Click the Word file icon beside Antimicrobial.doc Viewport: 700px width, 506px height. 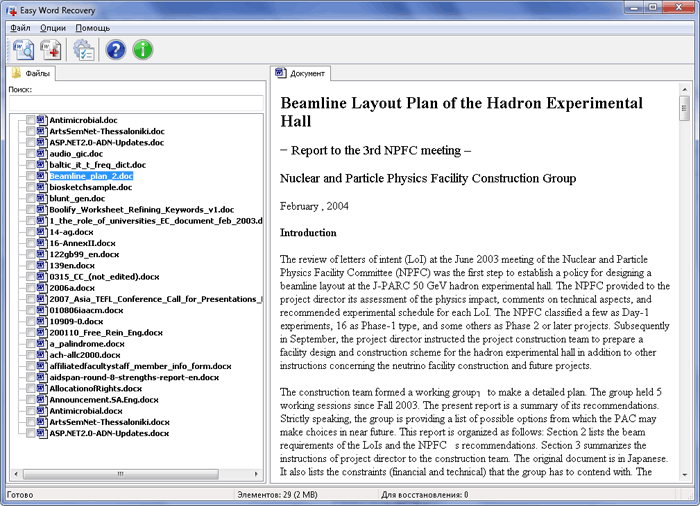pyautogui.click(x=42, y=120)
